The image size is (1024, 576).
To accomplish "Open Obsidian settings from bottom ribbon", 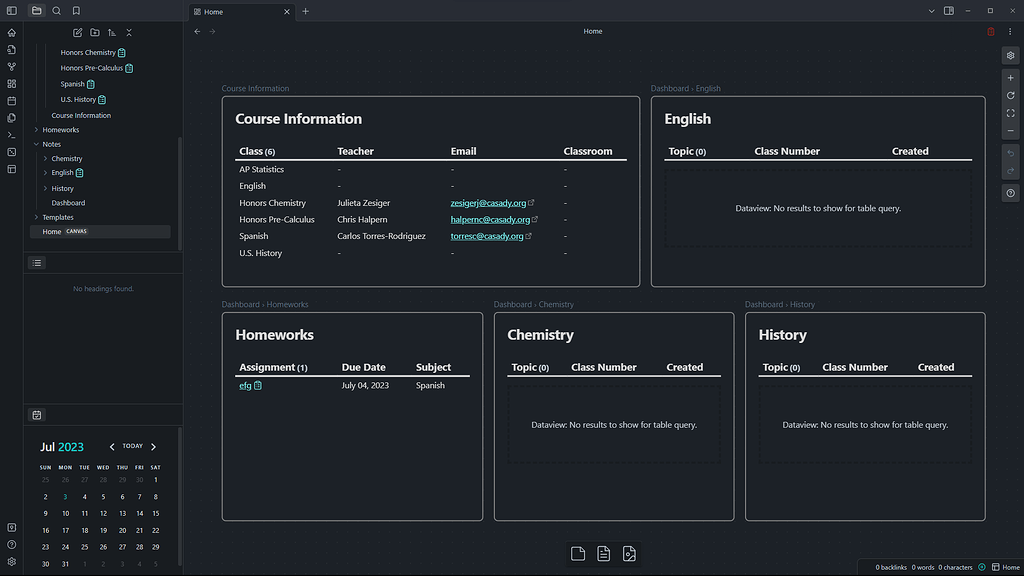I will pos(12,562).
